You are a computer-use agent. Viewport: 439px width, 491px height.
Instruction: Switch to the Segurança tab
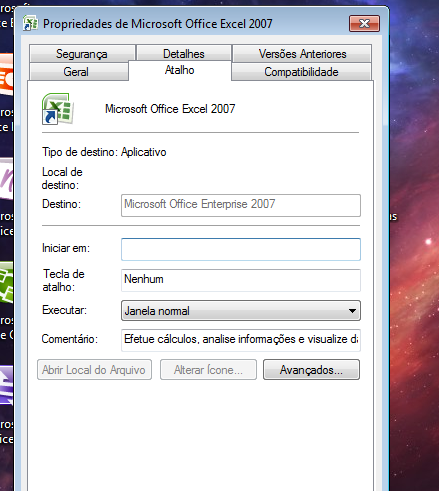pyautogui.click(x=82, y=54)
